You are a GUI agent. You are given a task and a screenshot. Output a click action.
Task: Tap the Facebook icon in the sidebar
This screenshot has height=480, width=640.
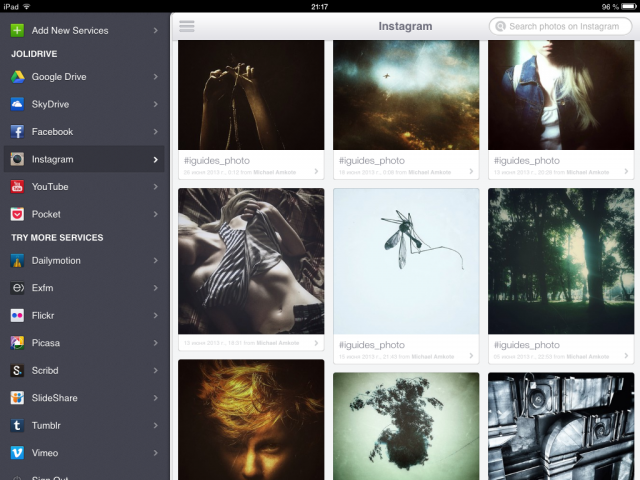coord(17,131)
